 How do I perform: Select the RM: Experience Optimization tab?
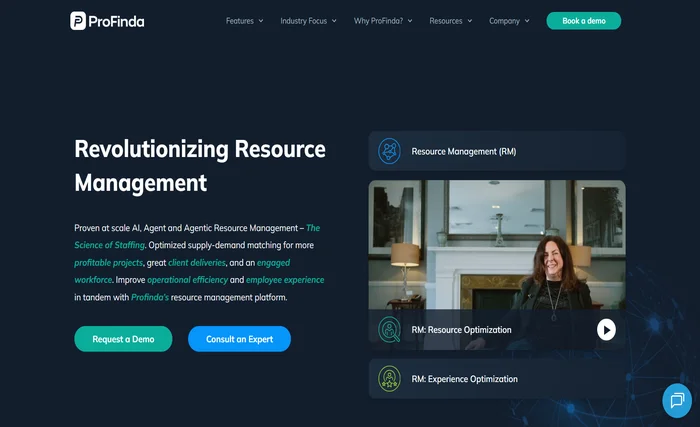497,379
